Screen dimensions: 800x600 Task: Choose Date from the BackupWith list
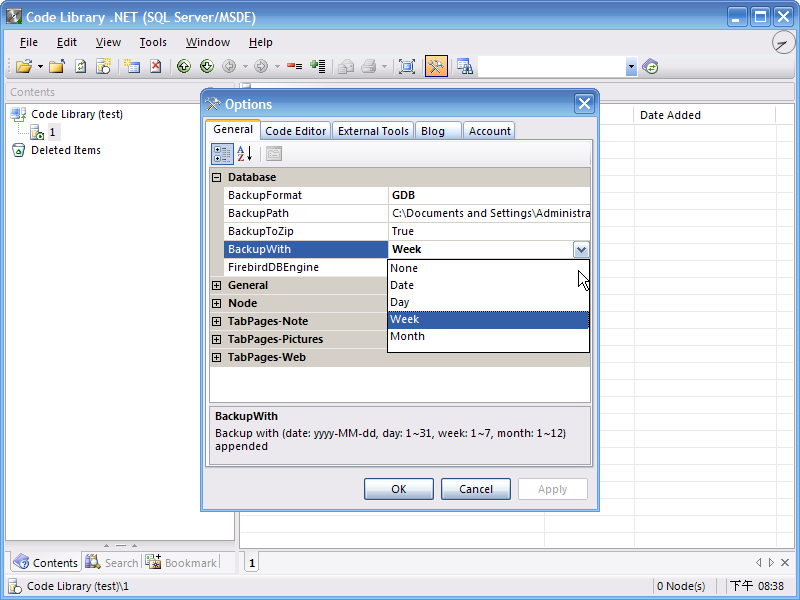pyautogui.click(x=488, y=285)
